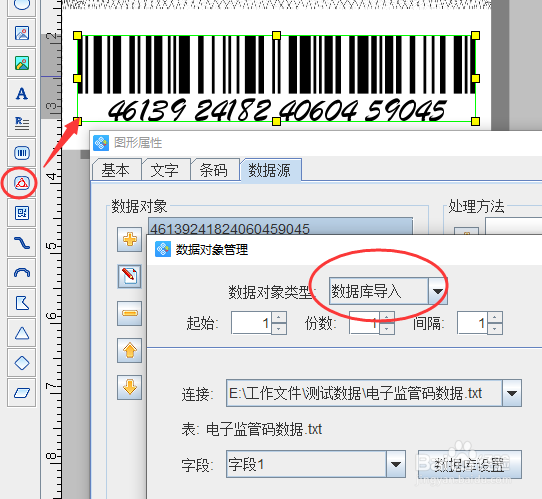Click the 字段1 field value
The width and height of the screenshot is (542, 499).
point(306,464)
